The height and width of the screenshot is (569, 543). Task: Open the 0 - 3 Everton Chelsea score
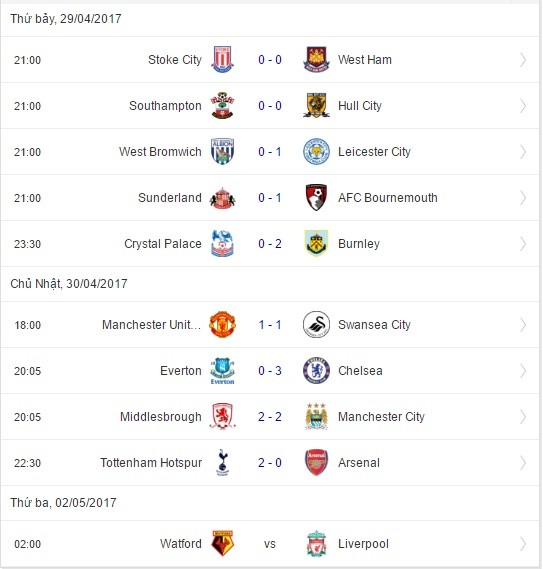270,371
